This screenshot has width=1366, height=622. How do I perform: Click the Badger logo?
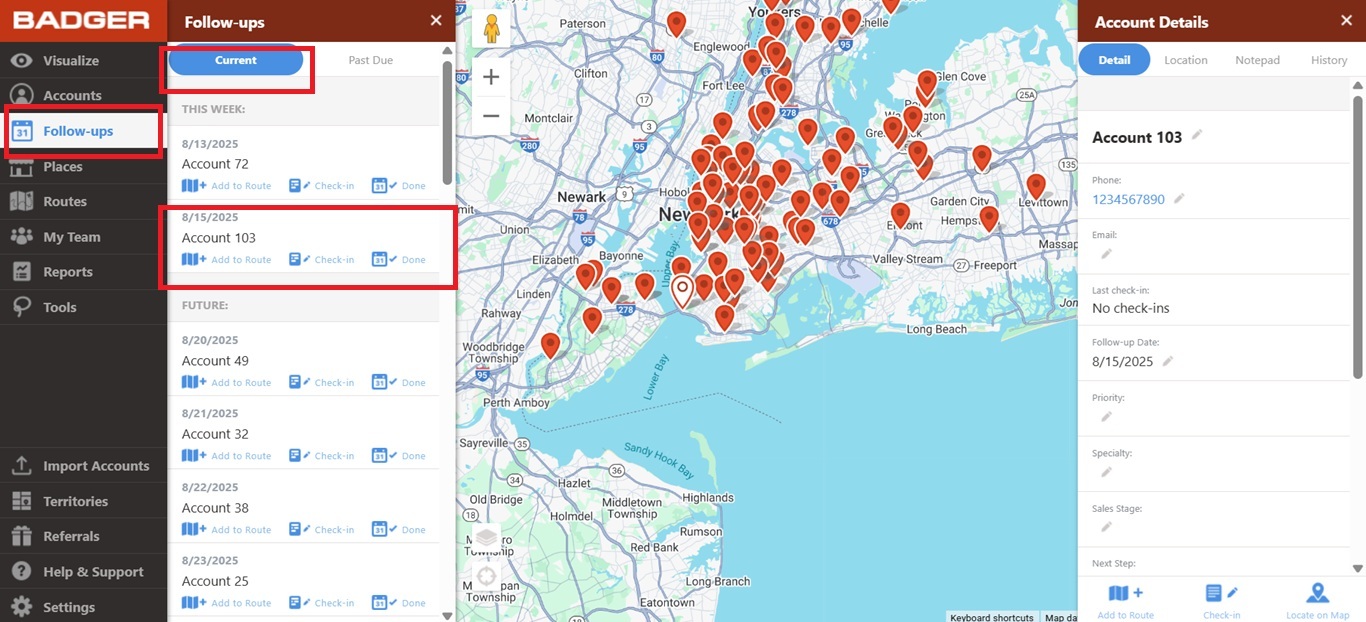coord(82,20)
